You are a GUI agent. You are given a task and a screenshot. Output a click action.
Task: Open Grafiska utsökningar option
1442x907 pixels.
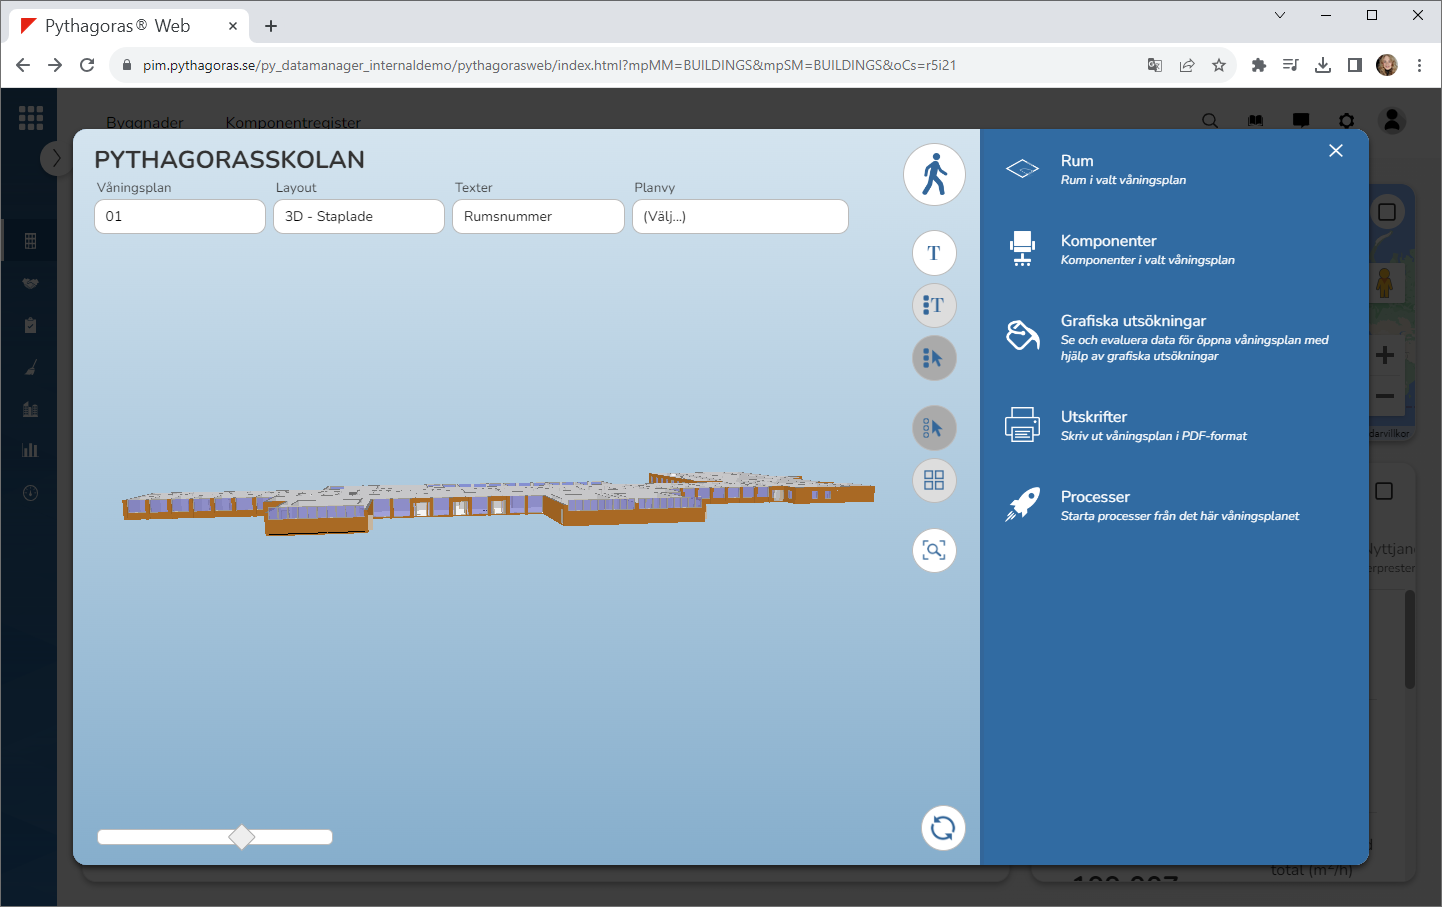tap(1133, 321)
